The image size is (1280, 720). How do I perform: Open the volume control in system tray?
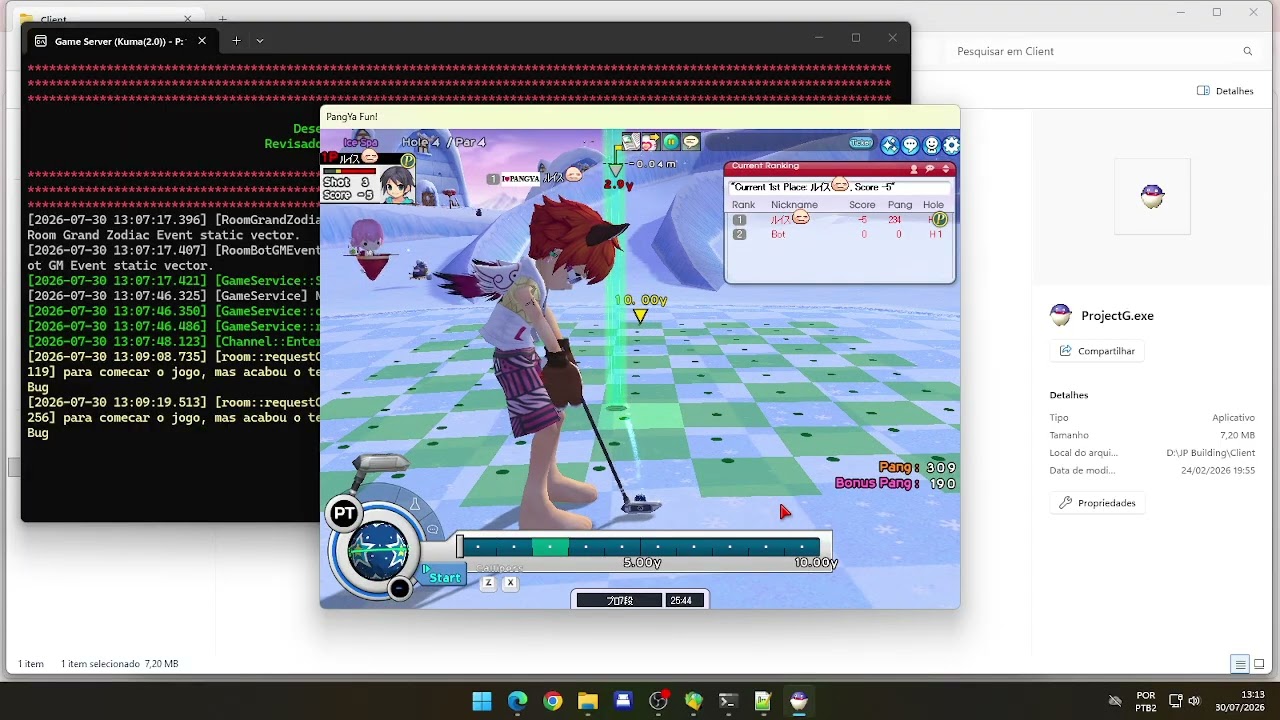[1195, 701]
